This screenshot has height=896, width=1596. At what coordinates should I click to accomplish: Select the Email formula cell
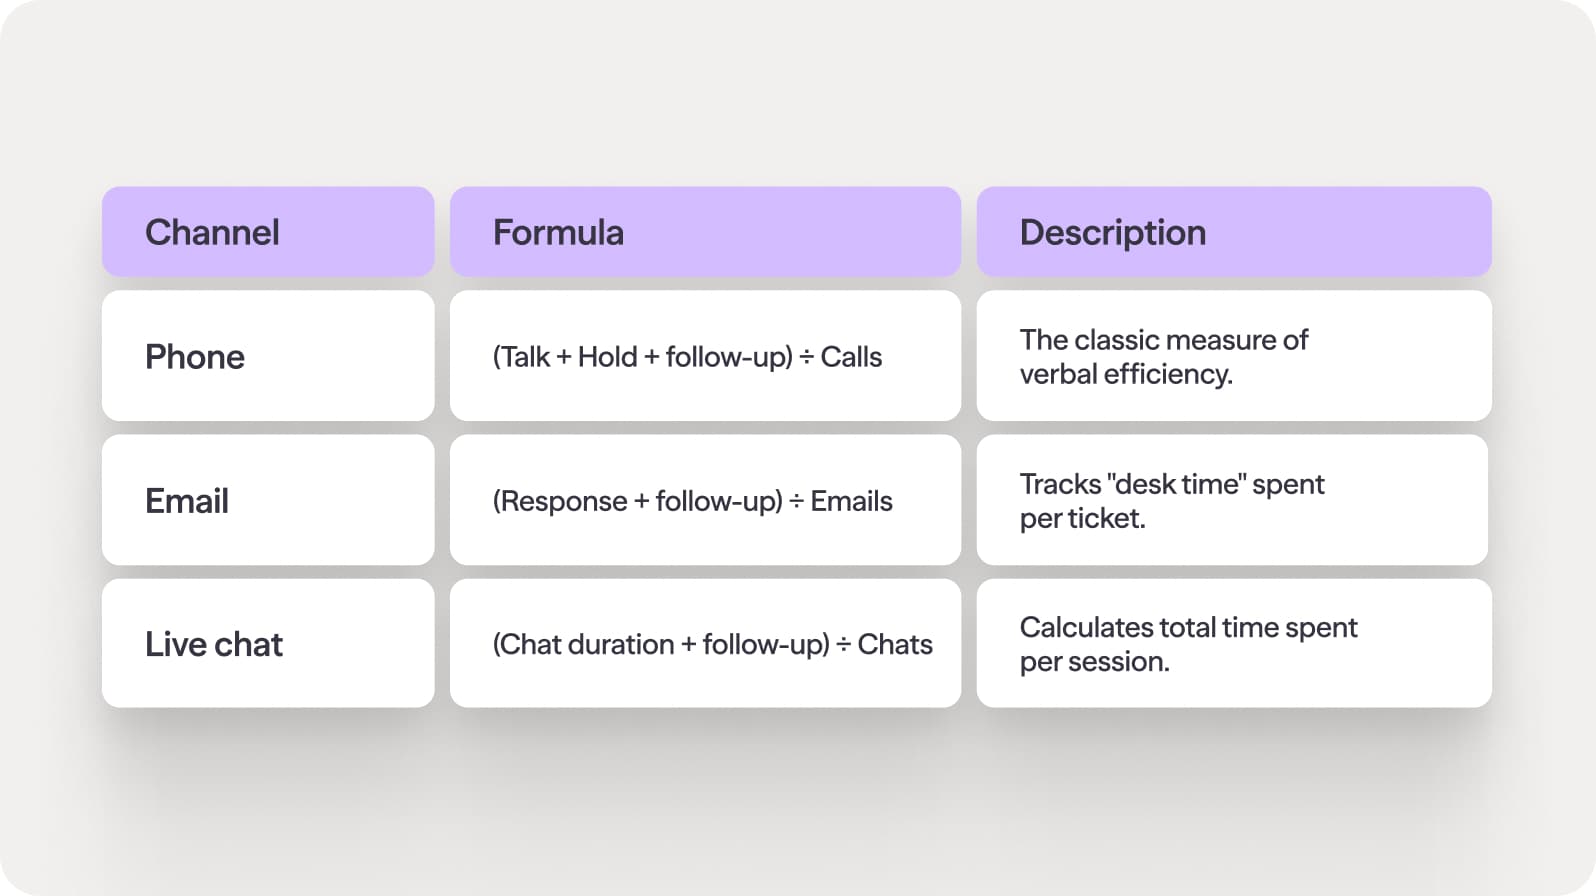(704, 500)
